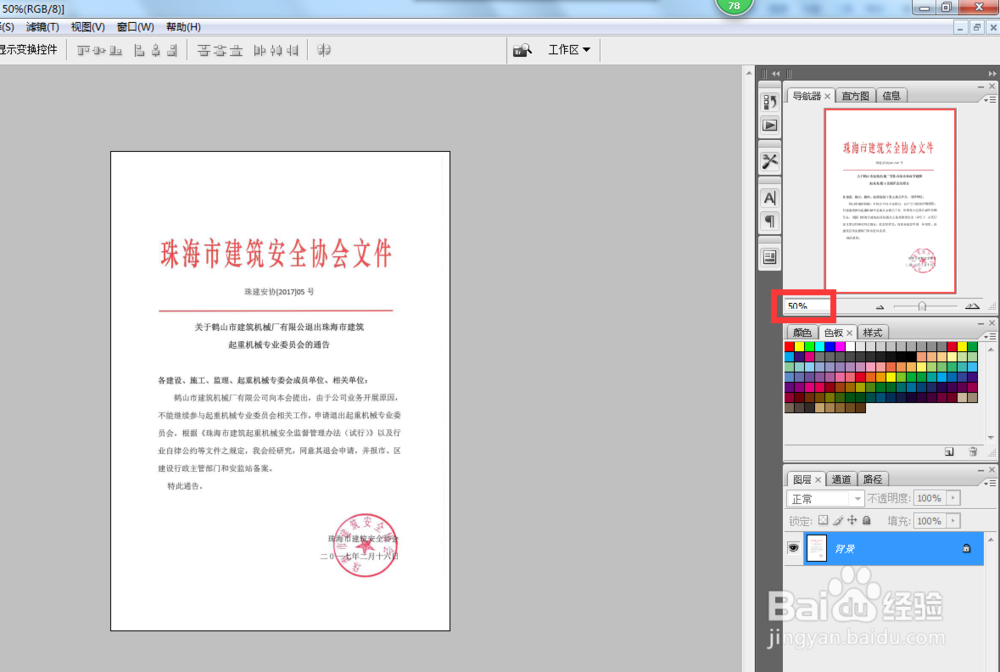Image resolution: width=1000 pixels, height=672 pixels.
Task: Open the 窗口(W) menu
Action: pos(135,27)
